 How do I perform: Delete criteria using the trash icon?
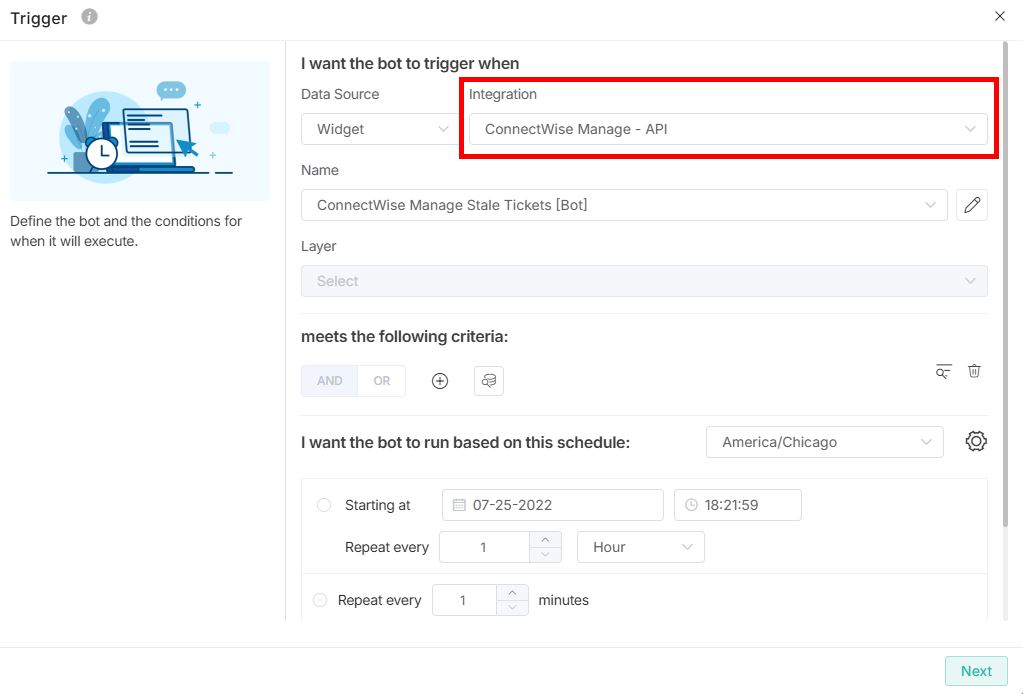click(974, 371)
